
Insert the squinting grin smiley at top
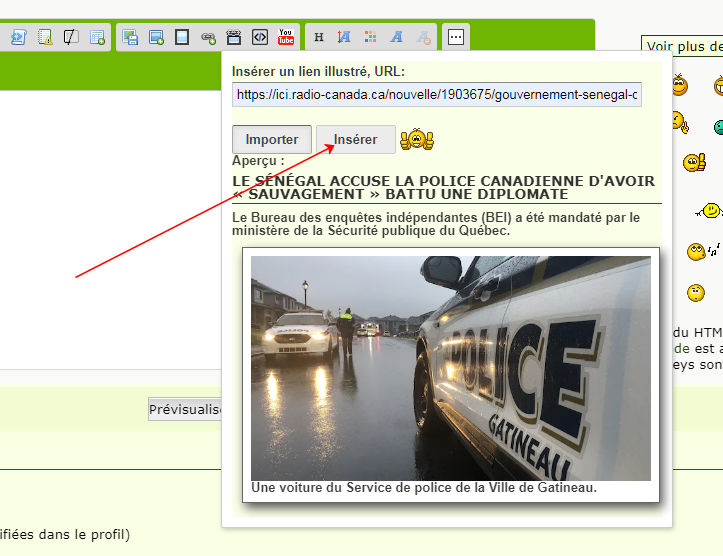point(679,85)
